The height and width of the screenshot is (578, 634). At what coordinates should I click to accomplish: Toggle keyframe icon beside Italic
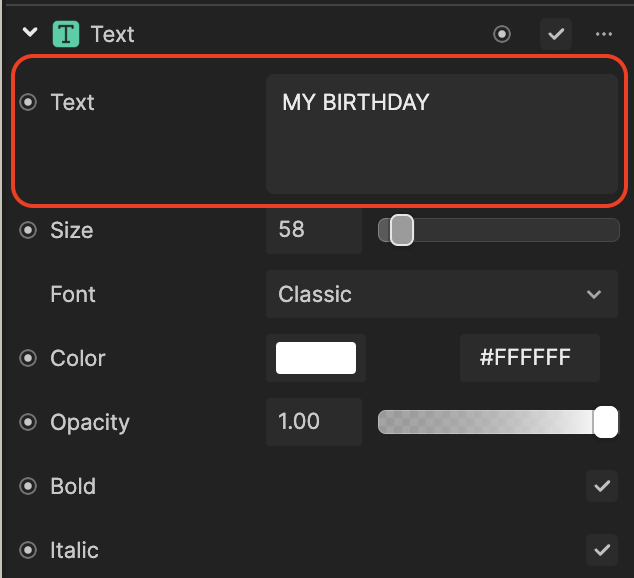28,550
